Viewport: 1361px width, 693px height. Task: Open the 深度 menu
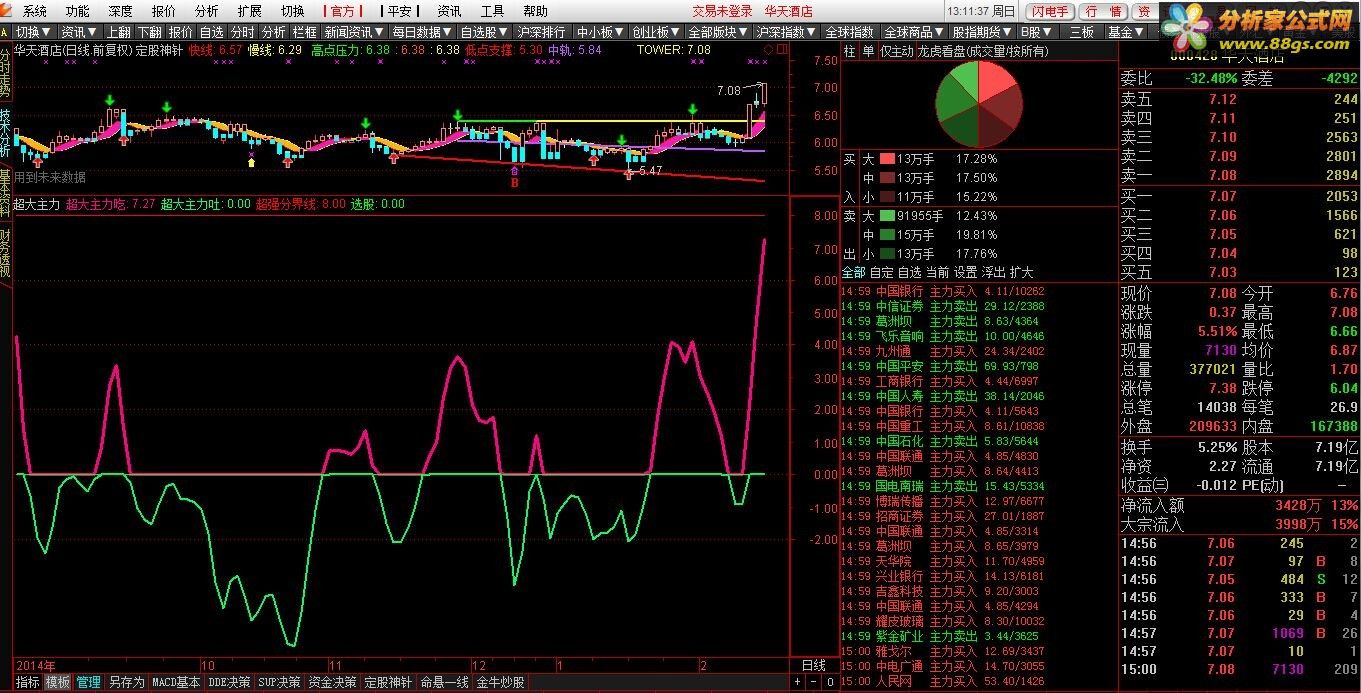tap(120, 11)
